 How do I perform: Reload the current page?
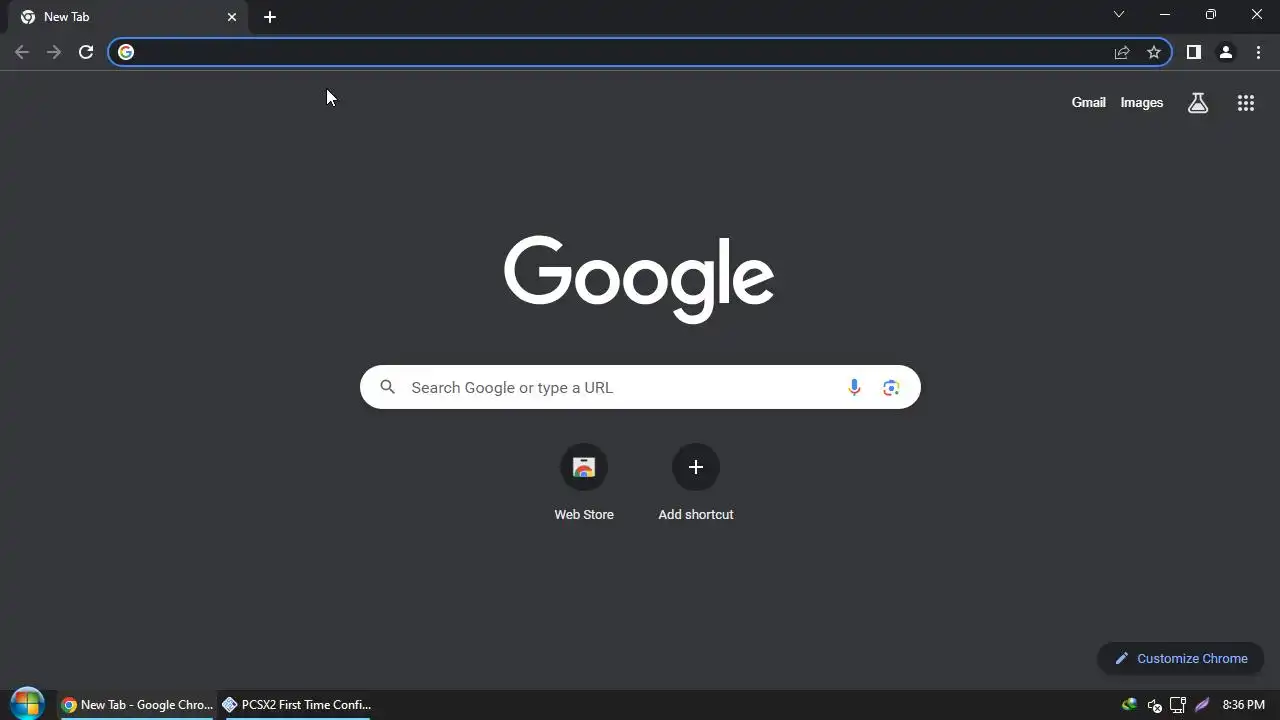point(86,52)
